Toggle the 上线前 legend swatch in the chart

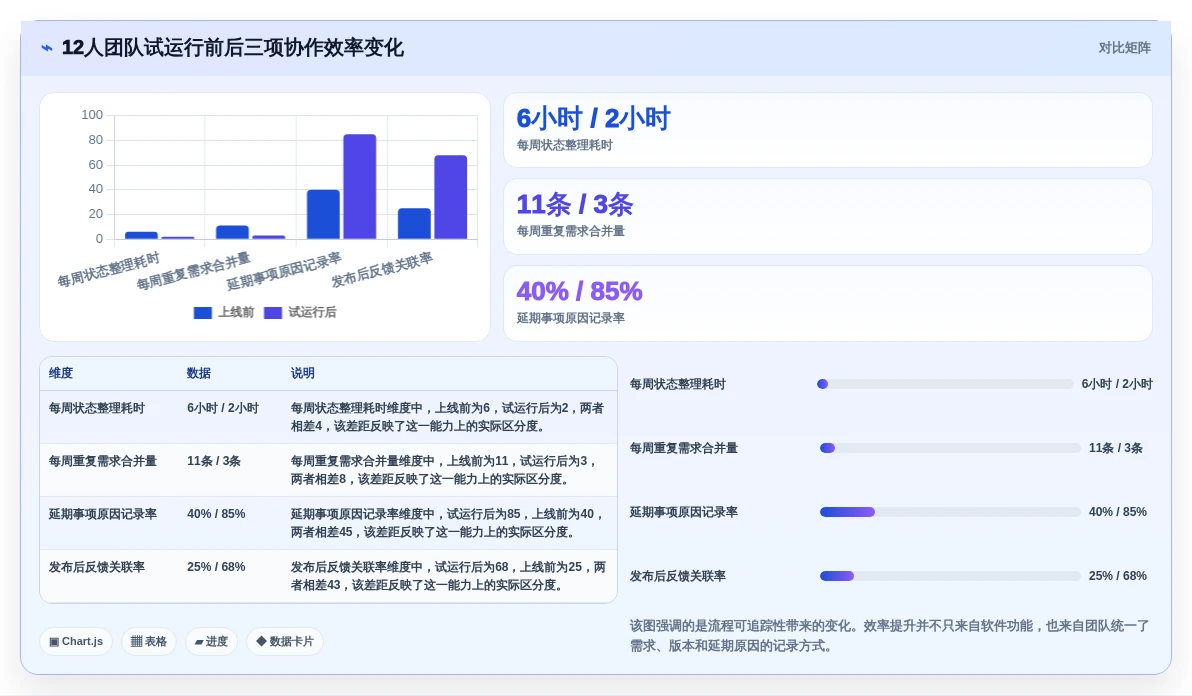pyautogui.click(x=202, y=312)
